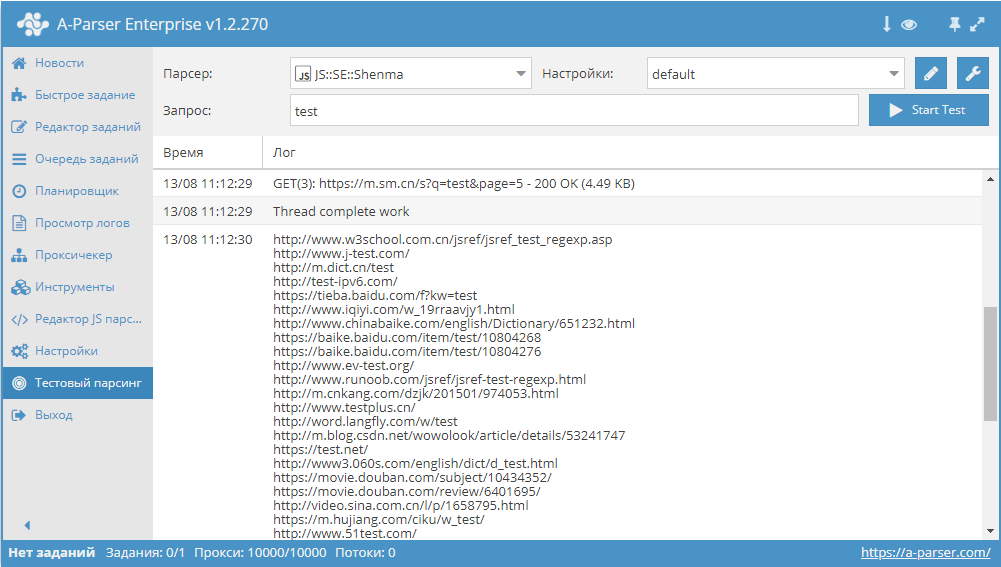The width and height of the screenshot is (1001, 567).
Task: Click the tieba.baidu.com result URL
Action: (x=375, y=296)
